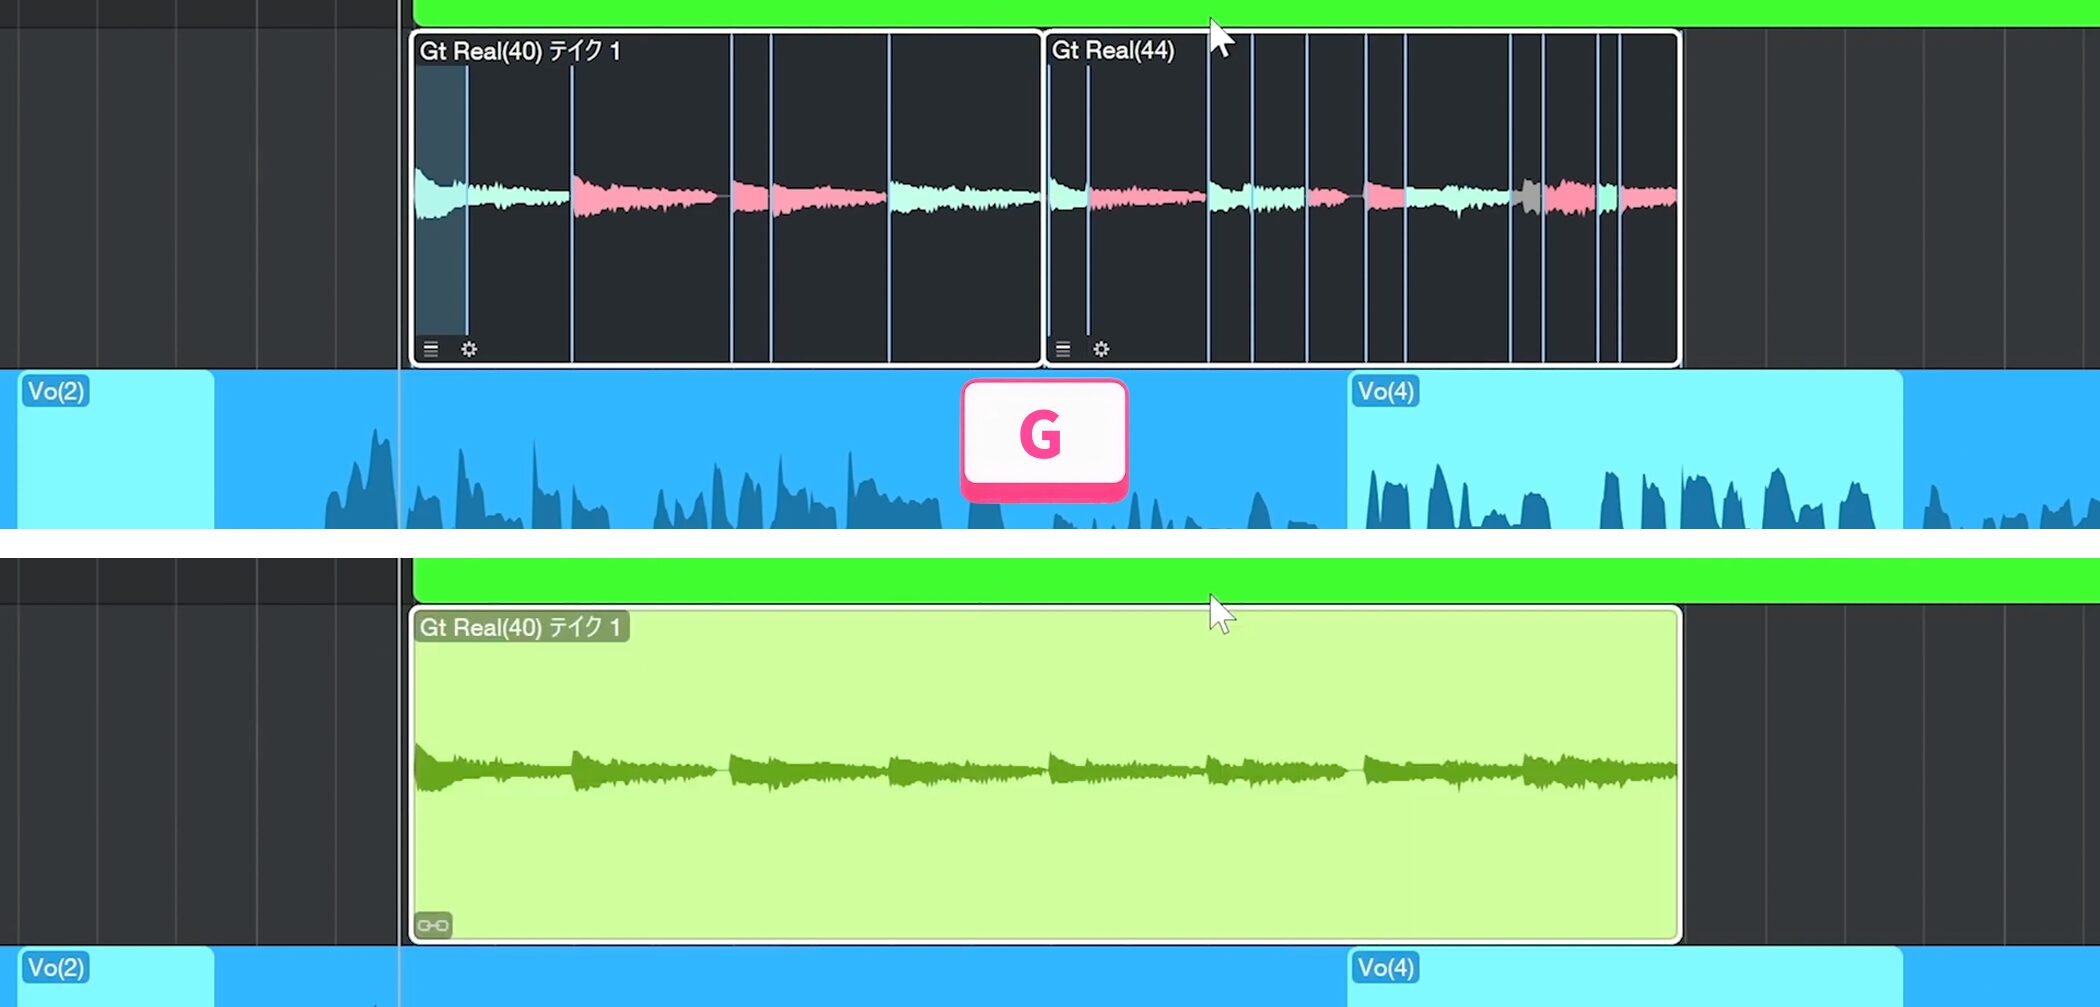Click the gear icon in Gt Real(44) event
Image resolution: width=2100 pixels, height=1007 pixels.
[1101, 349]
